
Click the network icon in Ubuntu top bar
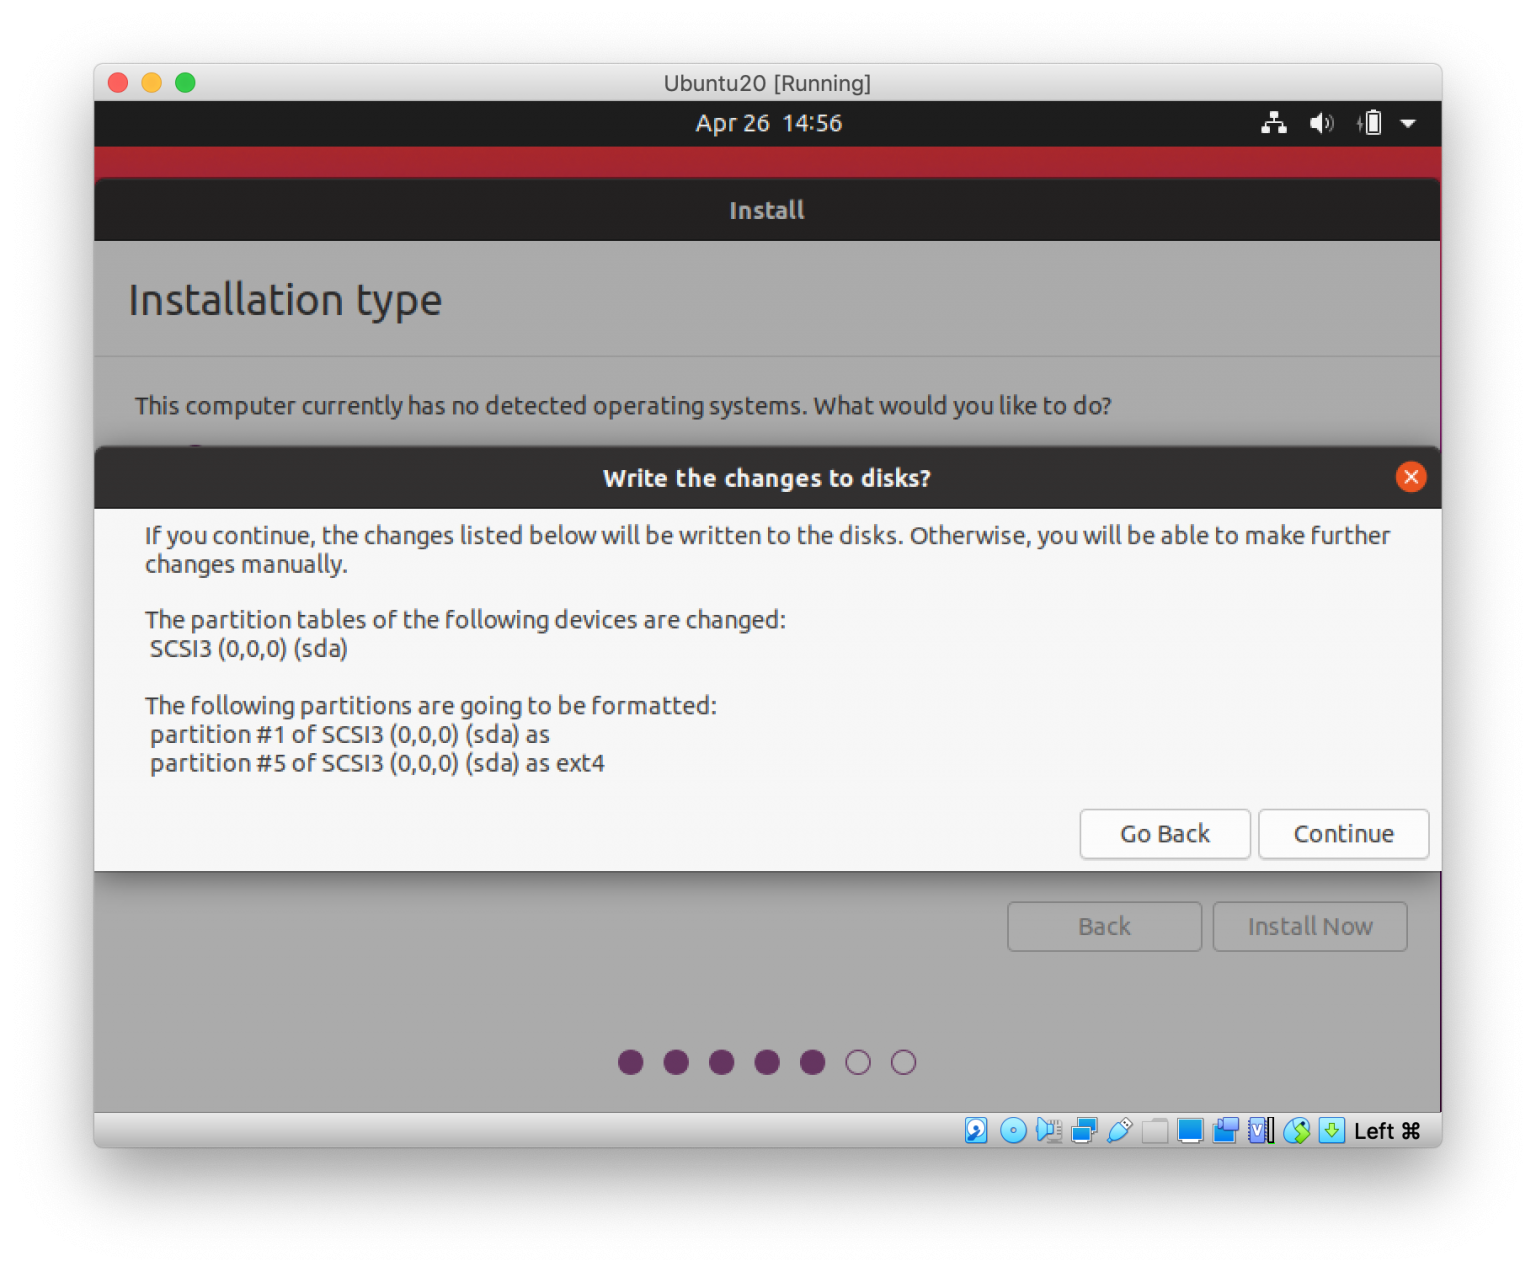(1274, 123)
